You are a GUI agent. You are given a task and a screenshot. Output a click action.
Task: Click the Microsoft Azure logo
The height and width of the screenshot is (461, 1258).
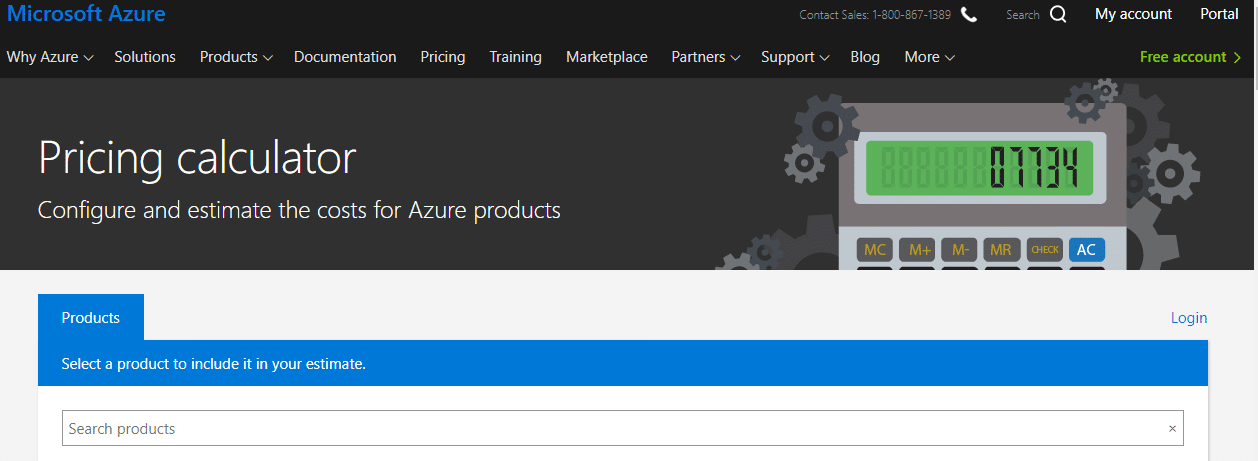(86, 14)
